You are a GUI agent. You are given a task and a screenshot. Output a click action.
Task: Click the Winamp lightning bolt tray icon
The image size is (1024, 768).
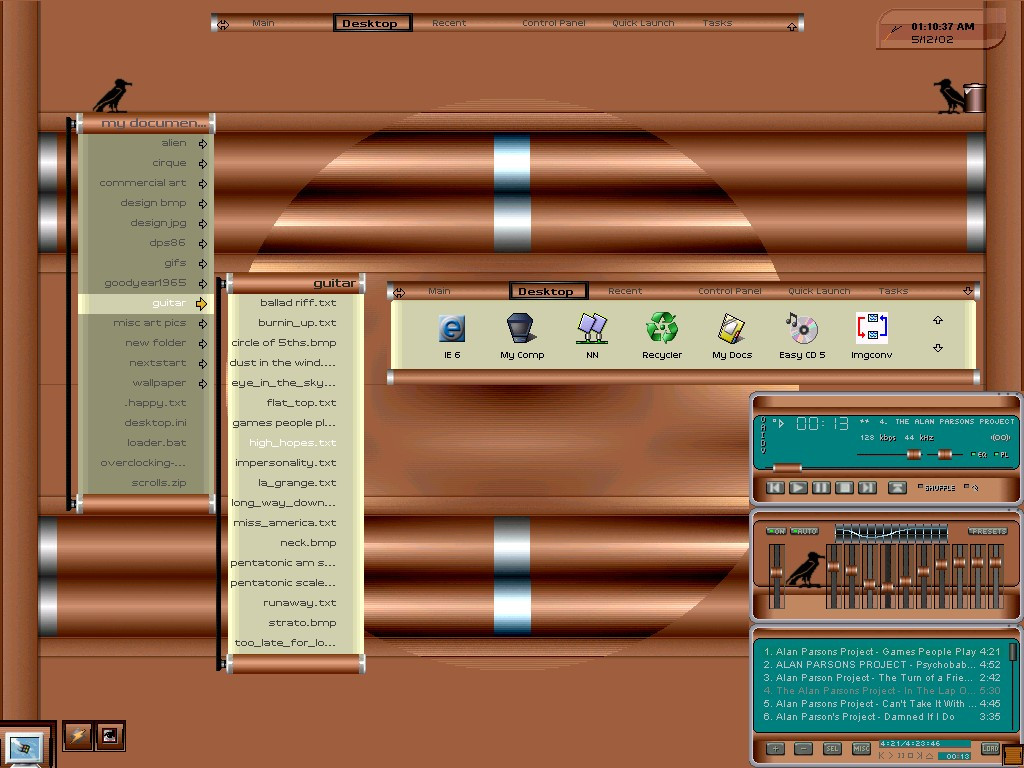tap(77, 737)
